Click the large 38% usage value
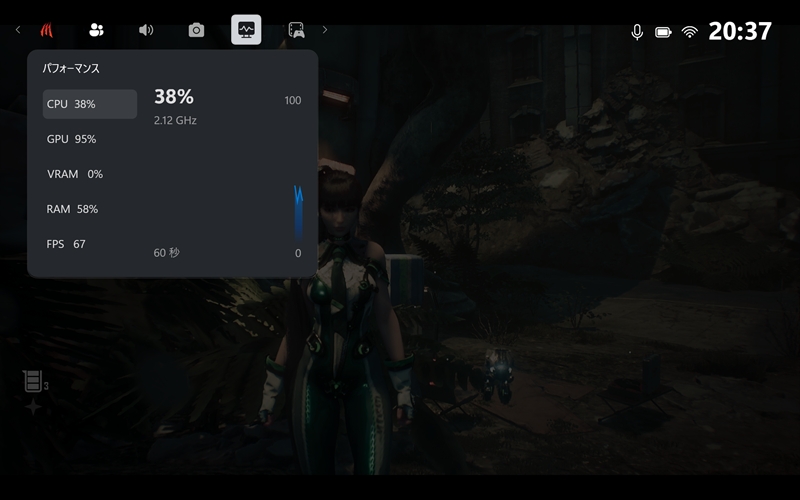 [x=174, y=96]
